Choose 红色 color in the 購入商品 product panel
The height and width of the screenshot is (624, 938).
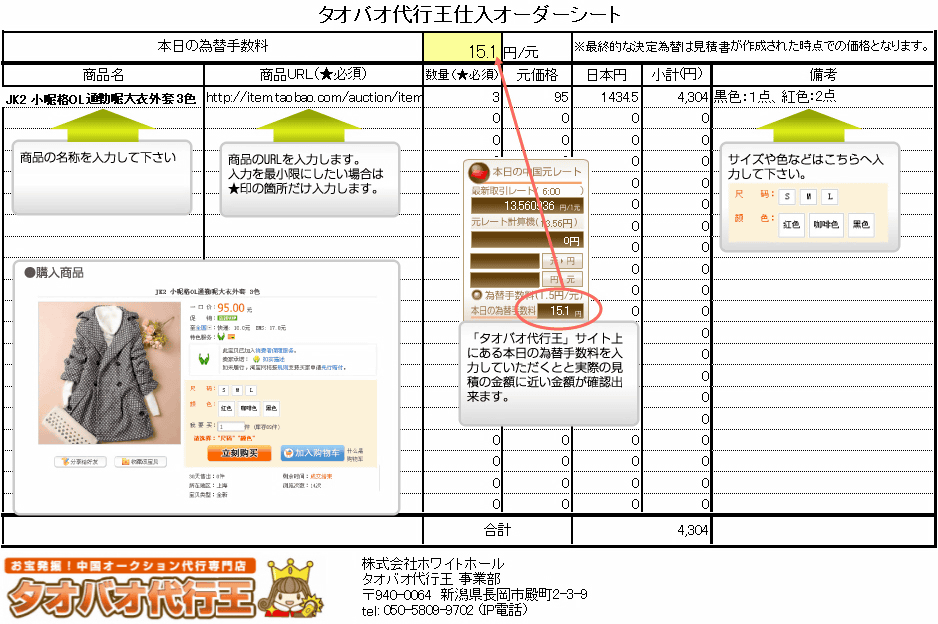click(x=226, y=409)
